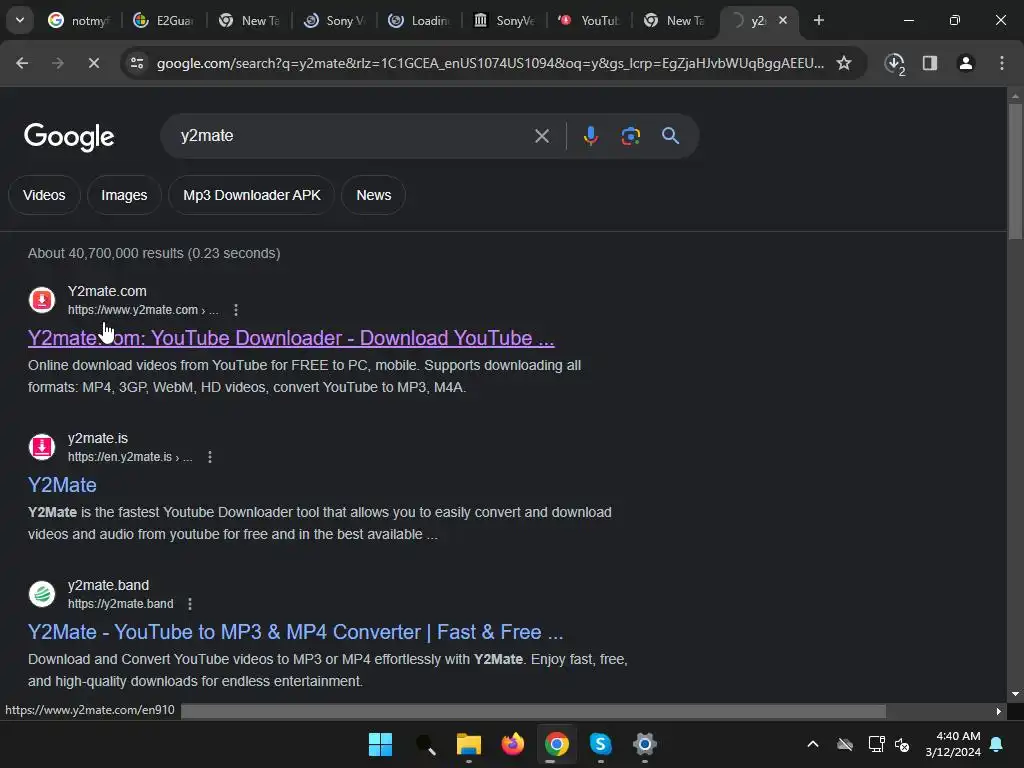This screenshot has height=768, width=1024.
Task: Filter results by News
Action: [374, 195]
